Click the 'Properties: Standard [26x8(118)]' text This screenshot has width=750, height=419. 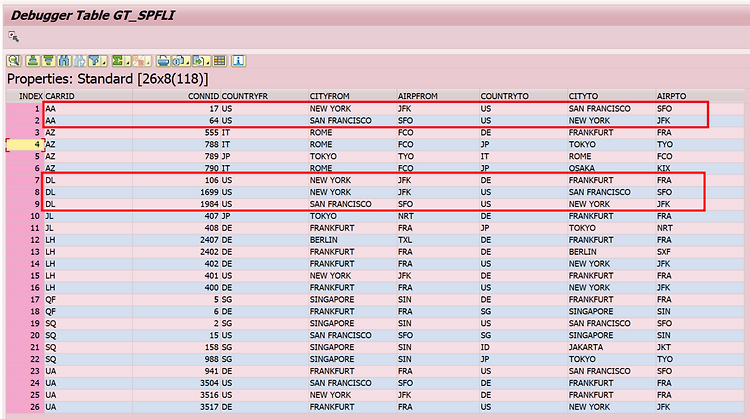point(108,79)
